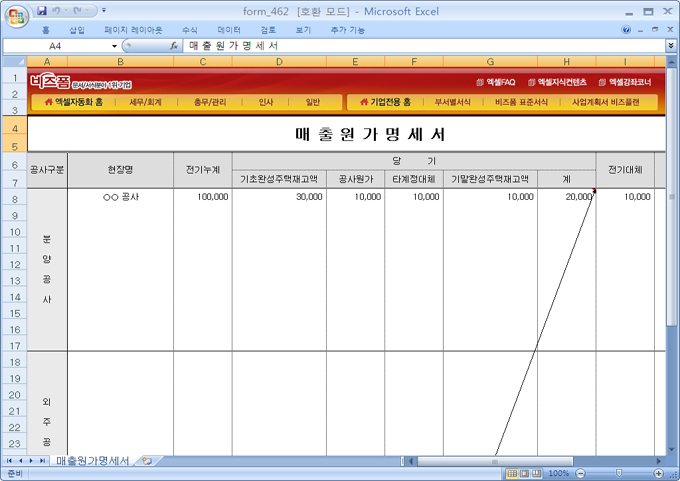680x481 pixels.
Task: Click the 엑셀자동화 홈 link
Action: click(x=73, y=102)
